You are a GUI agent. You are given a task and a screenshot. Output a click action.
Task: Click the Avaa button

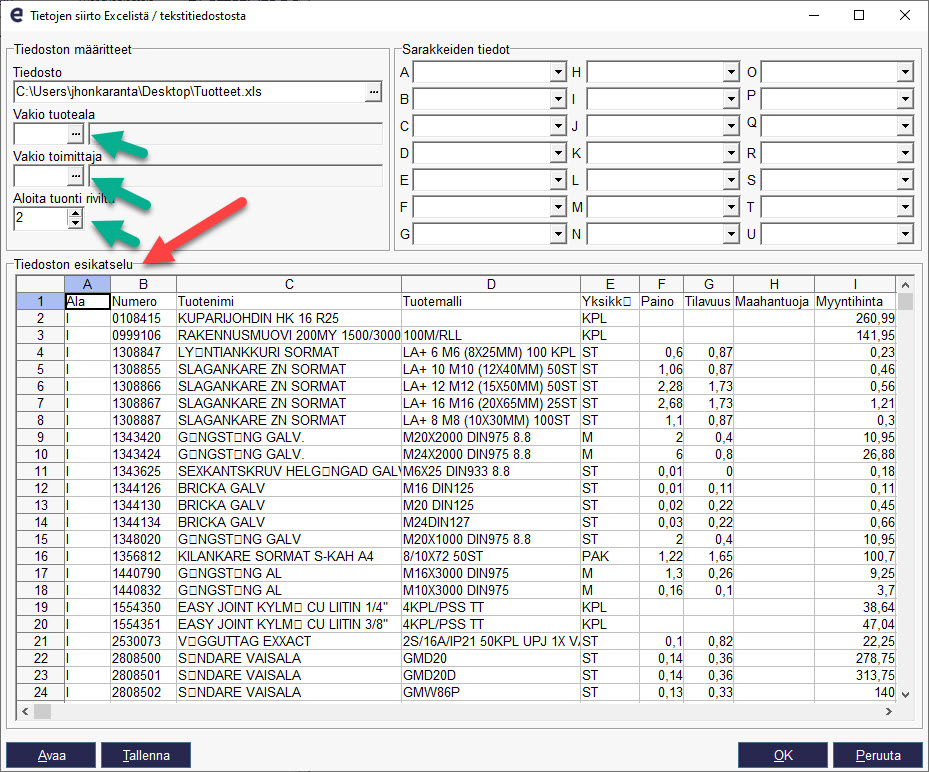tap(51, 755)
